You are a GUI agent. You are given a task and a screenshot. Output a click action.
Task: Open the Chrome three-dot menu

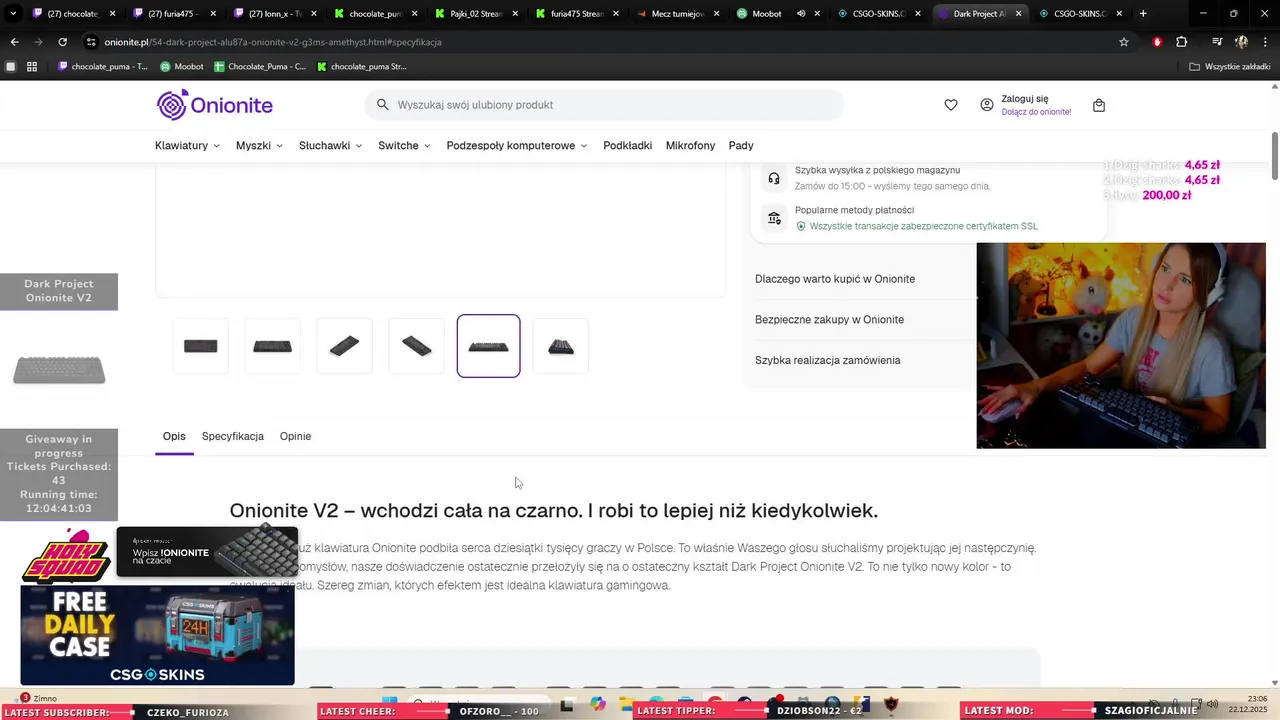click(x=1263, y=42)
